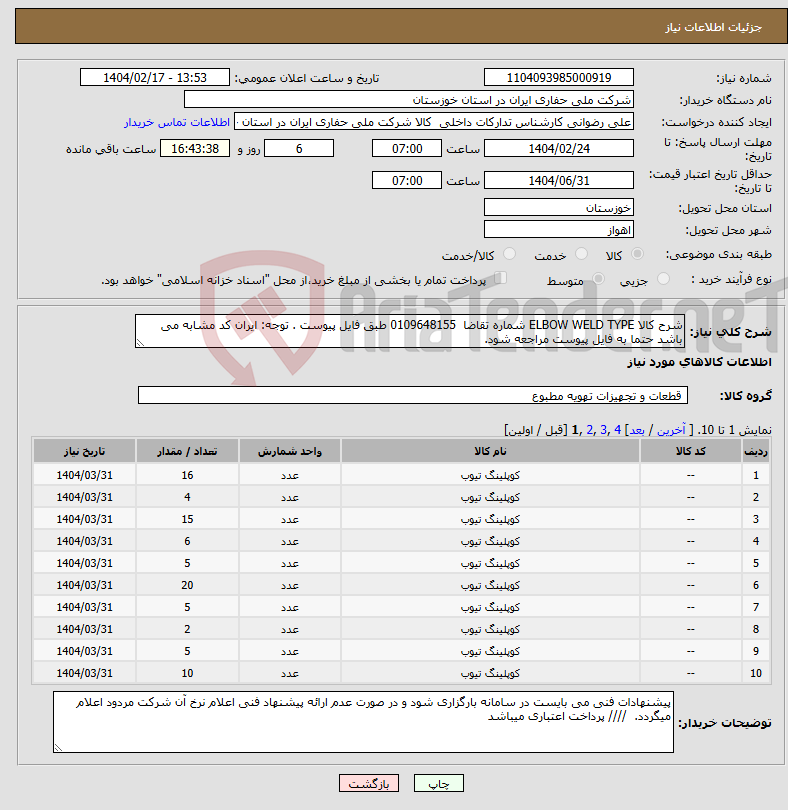
Task: Select the کالا radio button
Action: pyautogui.click(x=638, y=254)
